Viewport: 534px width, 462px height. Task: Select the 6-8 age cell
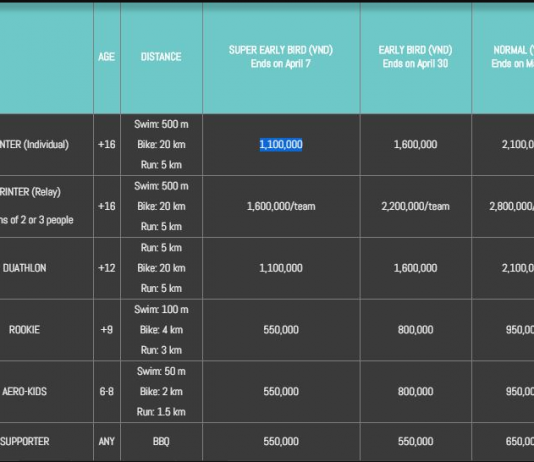[x=107, y=391]
